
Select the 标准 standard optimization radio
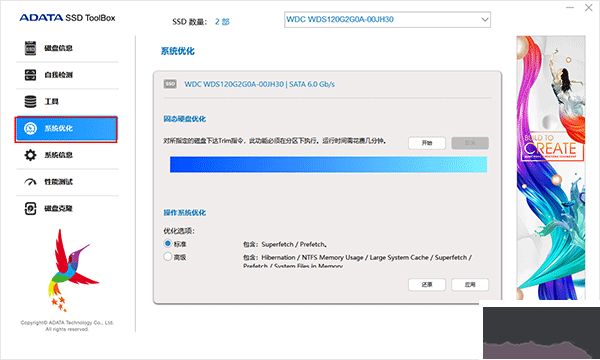pos(168,243)
